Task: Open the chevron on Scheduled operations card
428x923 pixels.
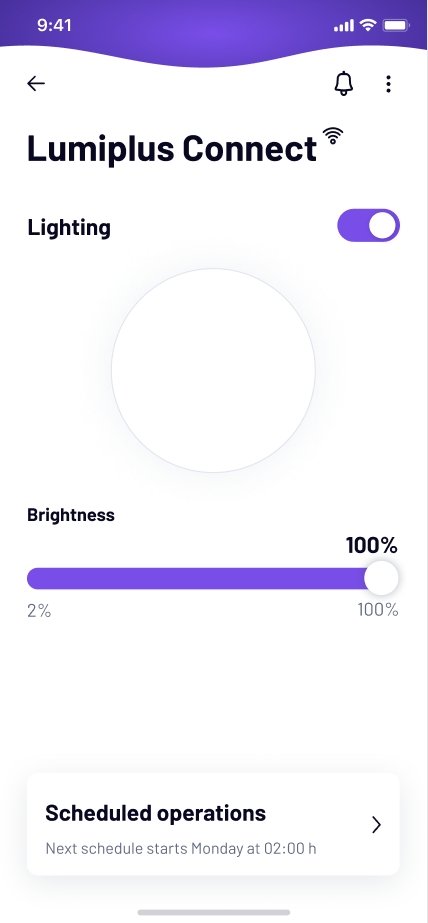Action: pos(377,825)
